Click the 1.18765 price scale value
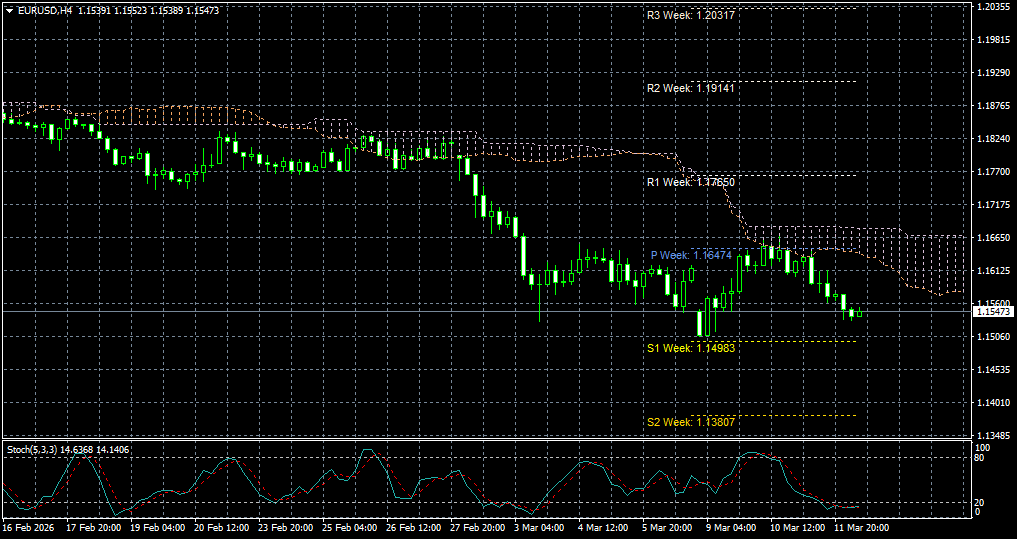The height and width of the screenshot is (539, 1017). (x=994, y=106)
